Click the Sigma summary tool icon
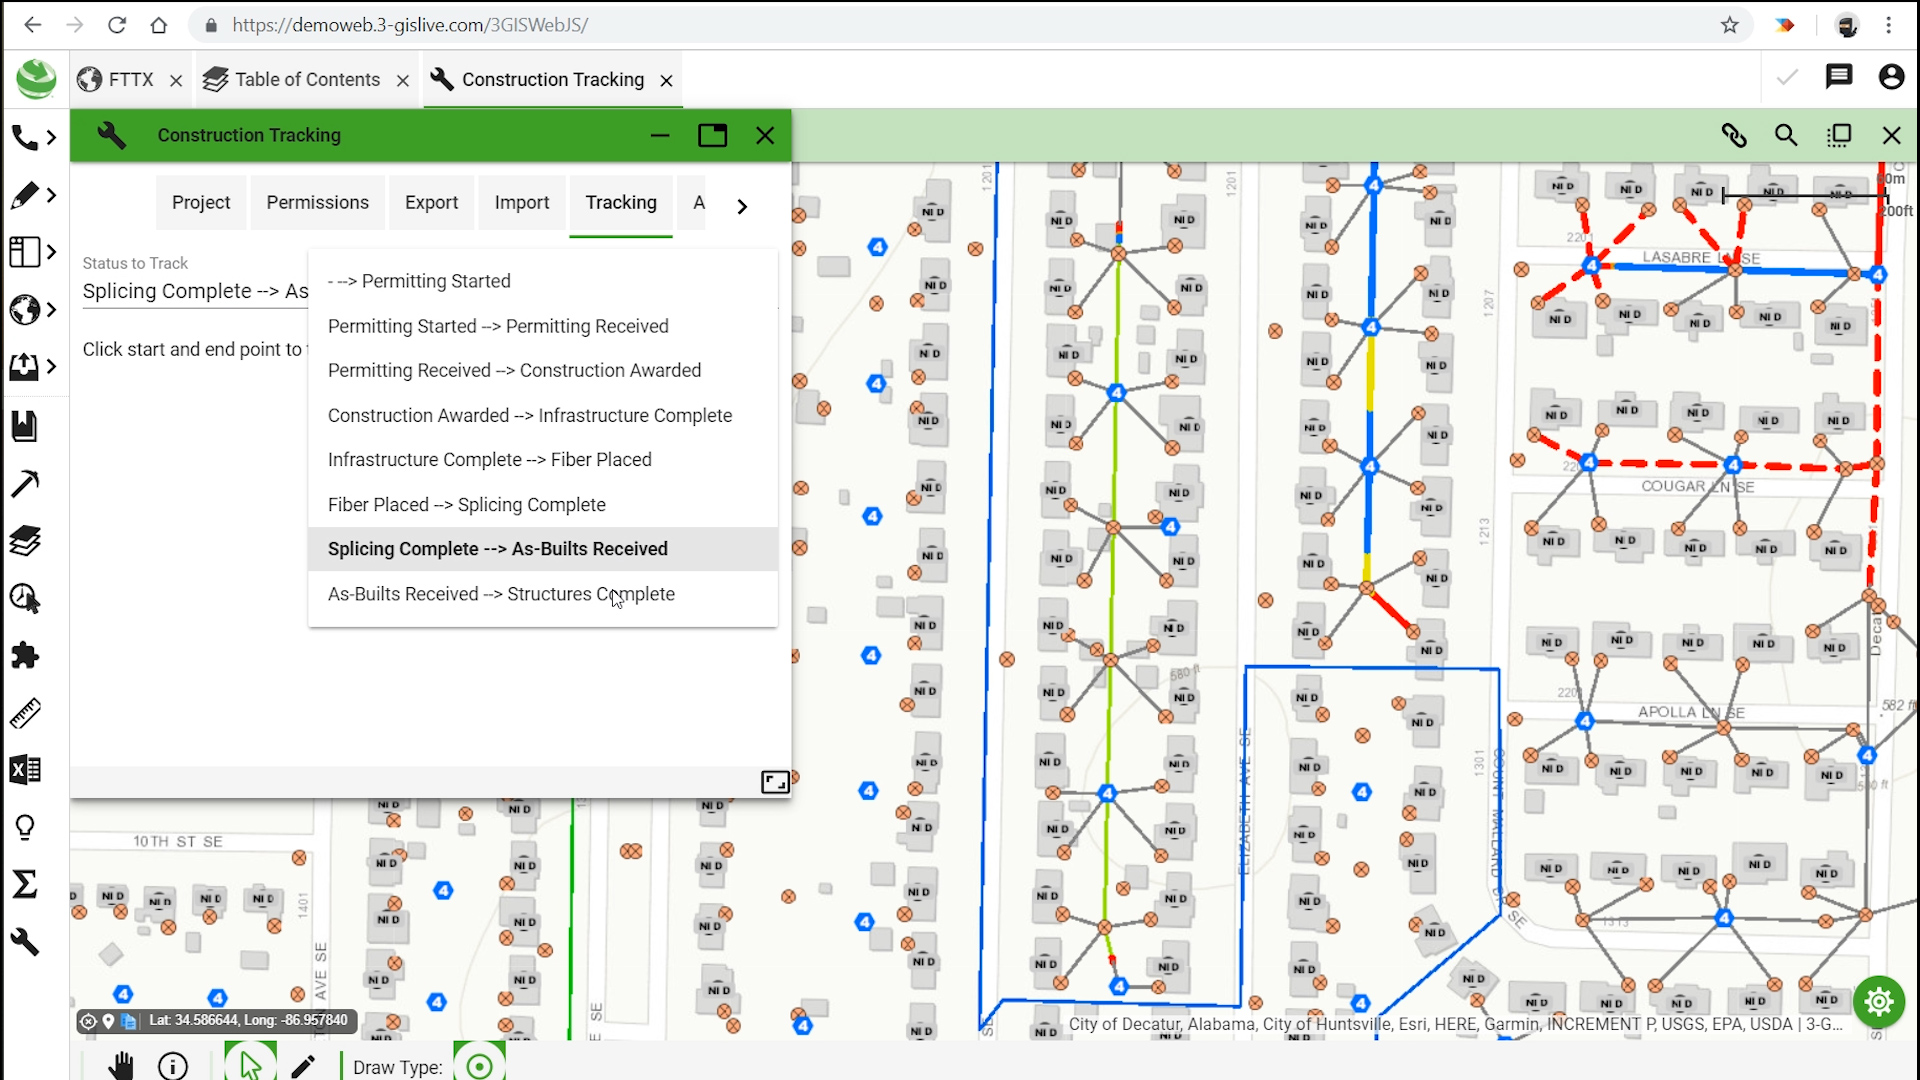1920x1080 pixels. pos(25,884)
